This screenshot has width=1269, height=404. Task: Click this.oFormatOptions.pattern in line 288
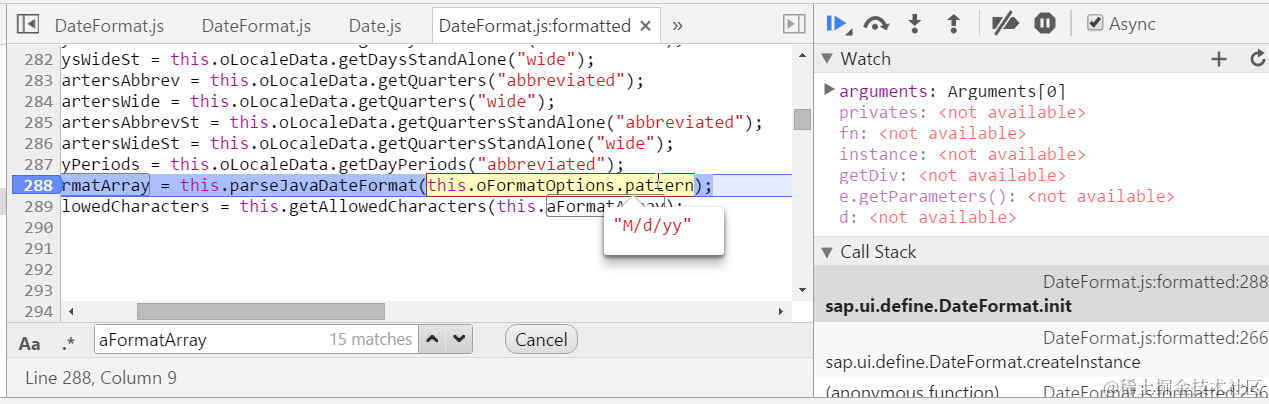tap(560, 186)
